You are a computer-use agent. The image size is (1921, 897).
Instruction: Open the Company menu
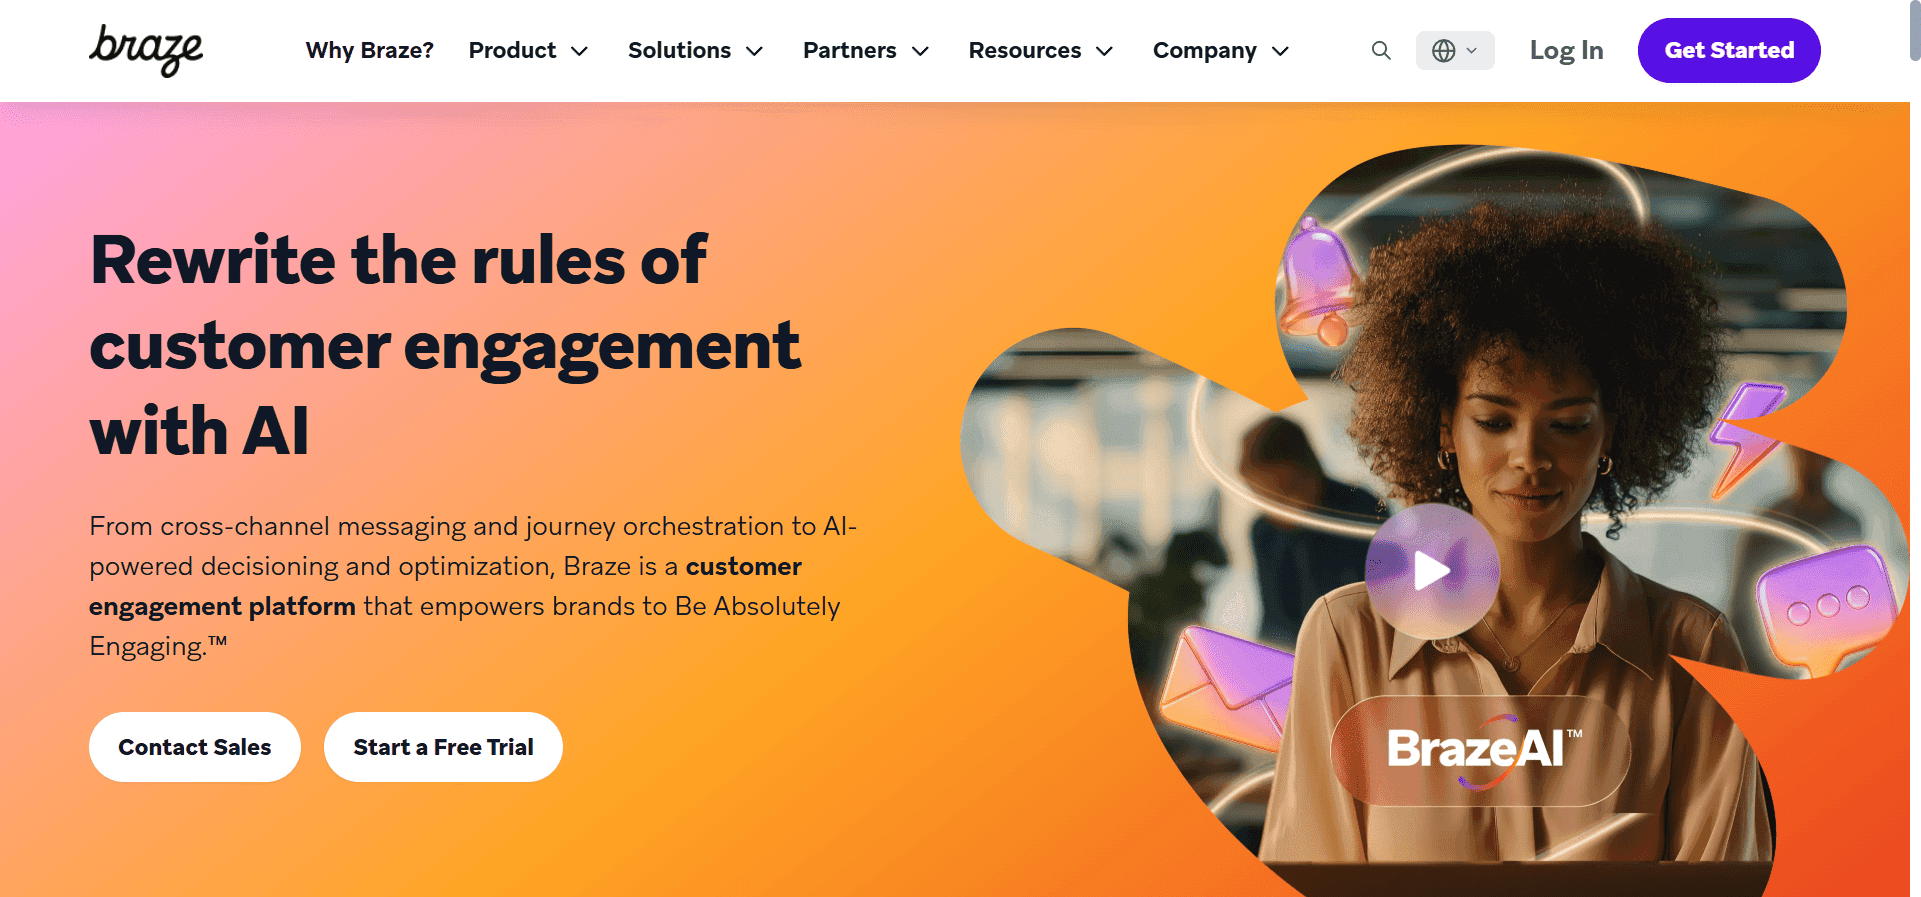click(x=1220, y=50)
